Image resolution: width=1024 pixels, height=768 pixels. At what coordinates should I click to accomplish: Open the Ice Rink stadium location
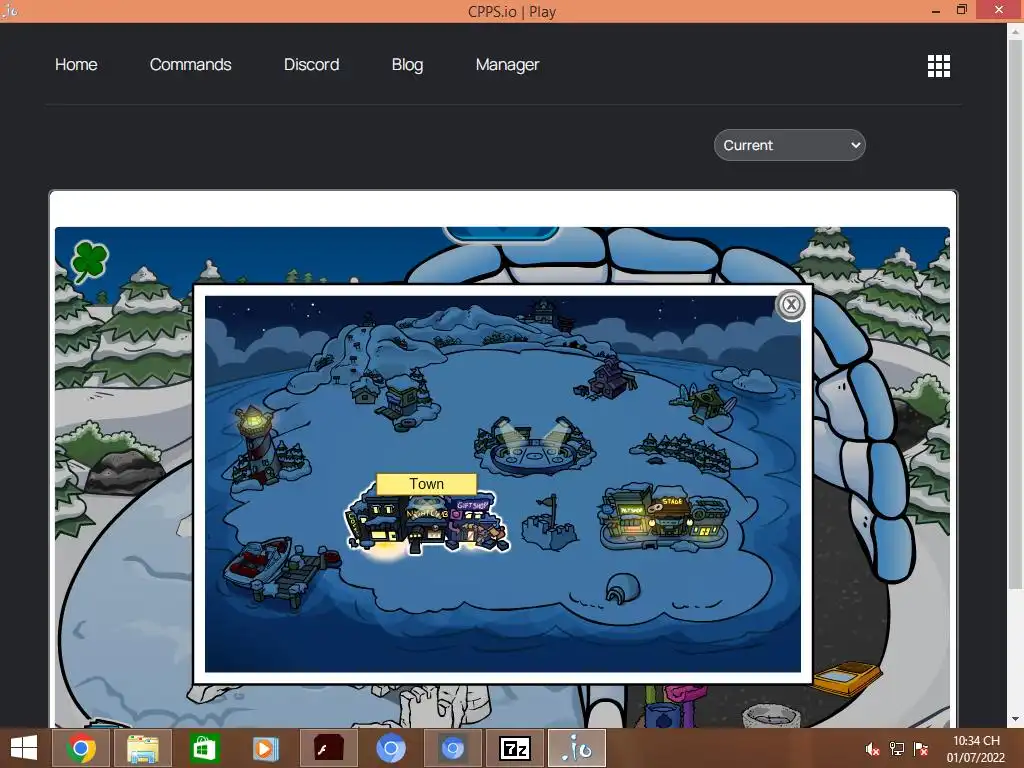(x=534, y=447)
